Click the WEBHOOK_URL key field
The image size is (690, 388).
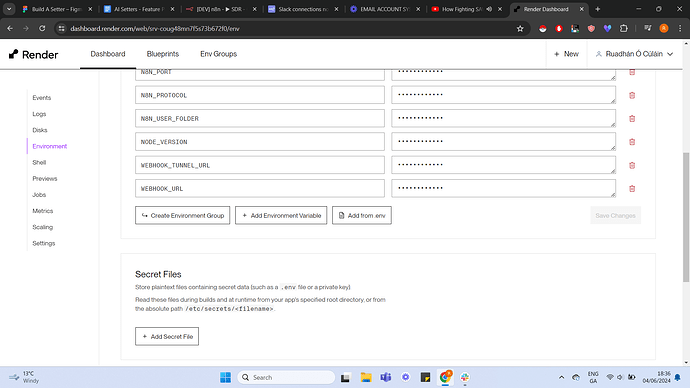coord(260,188)
